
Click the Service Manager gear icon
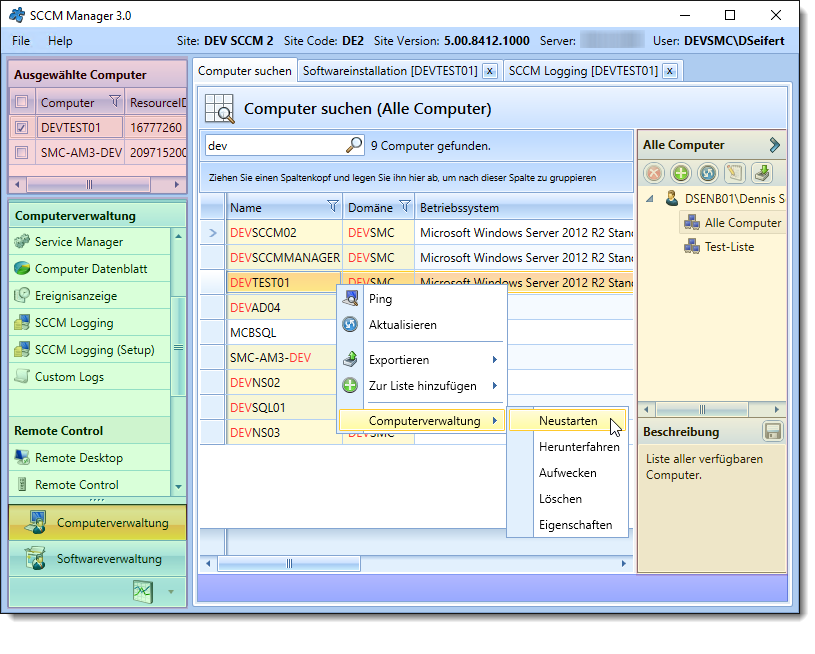point(22,241)
